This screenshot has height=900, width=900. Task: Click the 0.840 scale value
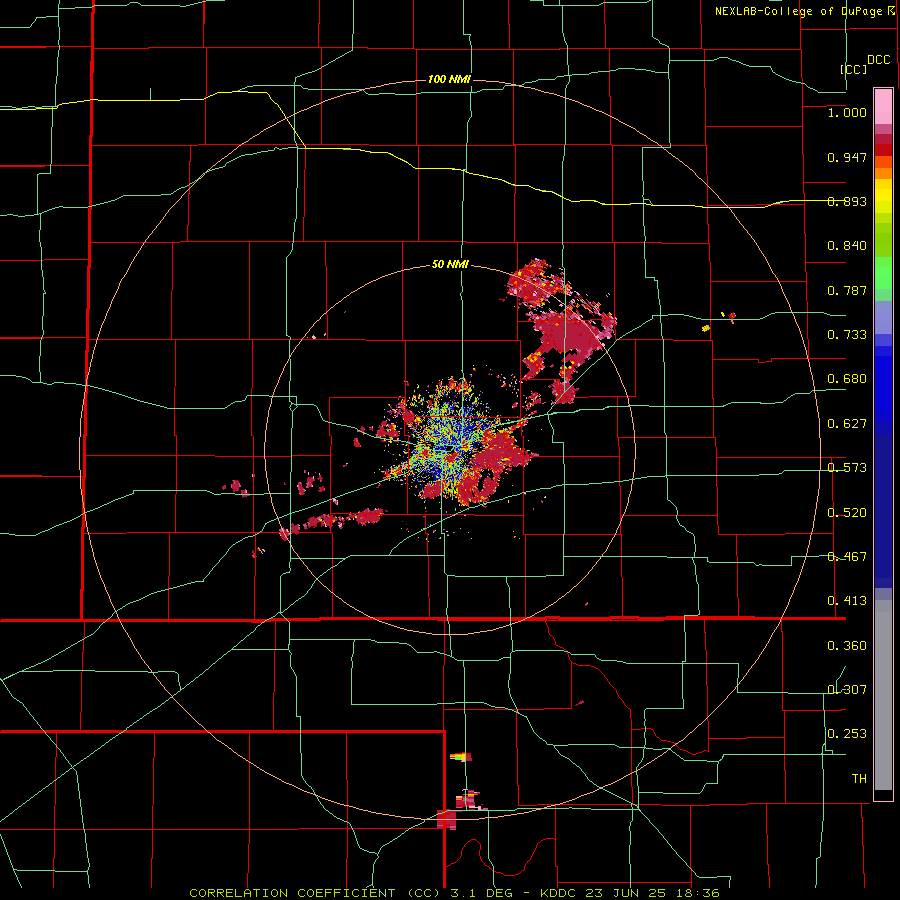point(847,246)
